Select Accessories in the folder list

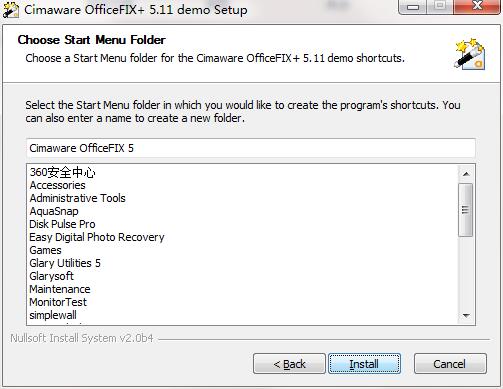(x=57, y=185)
